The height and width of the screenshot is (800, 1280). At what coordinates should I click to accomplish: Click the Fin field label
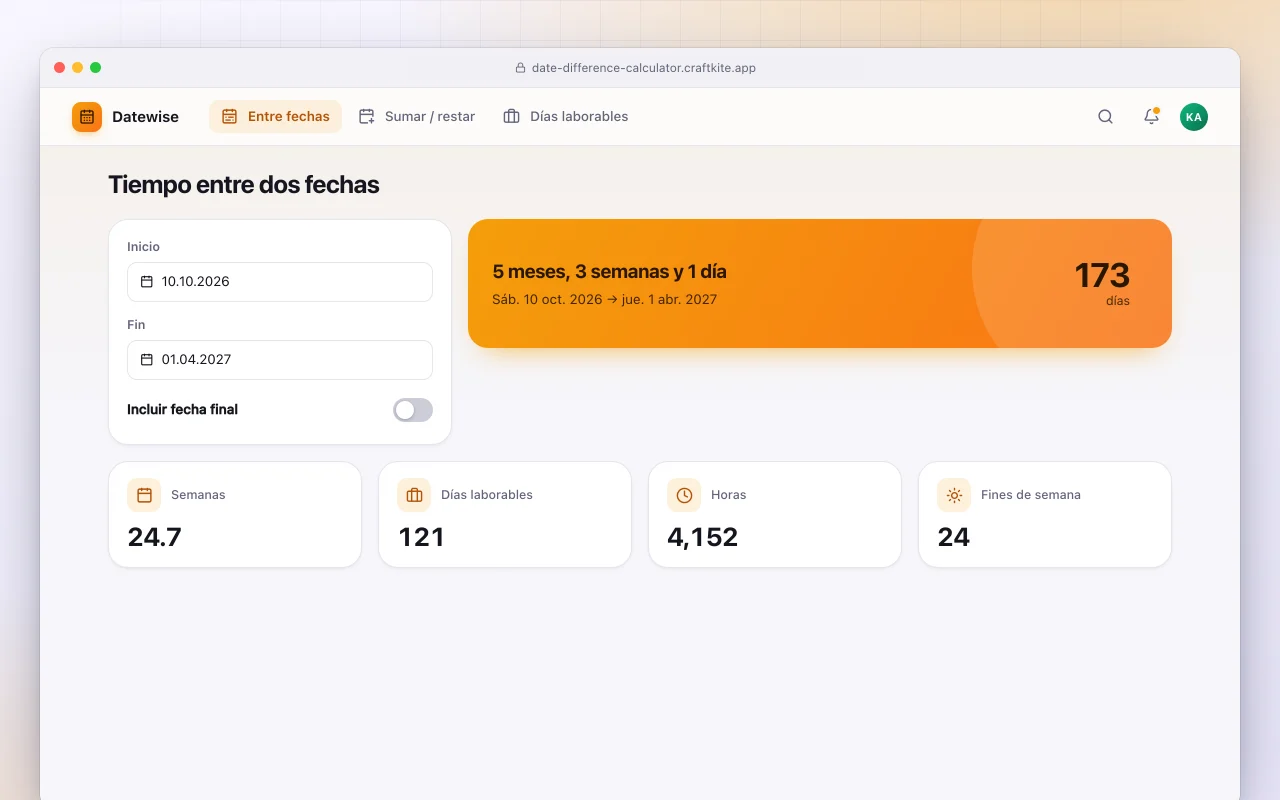[136, 325]
